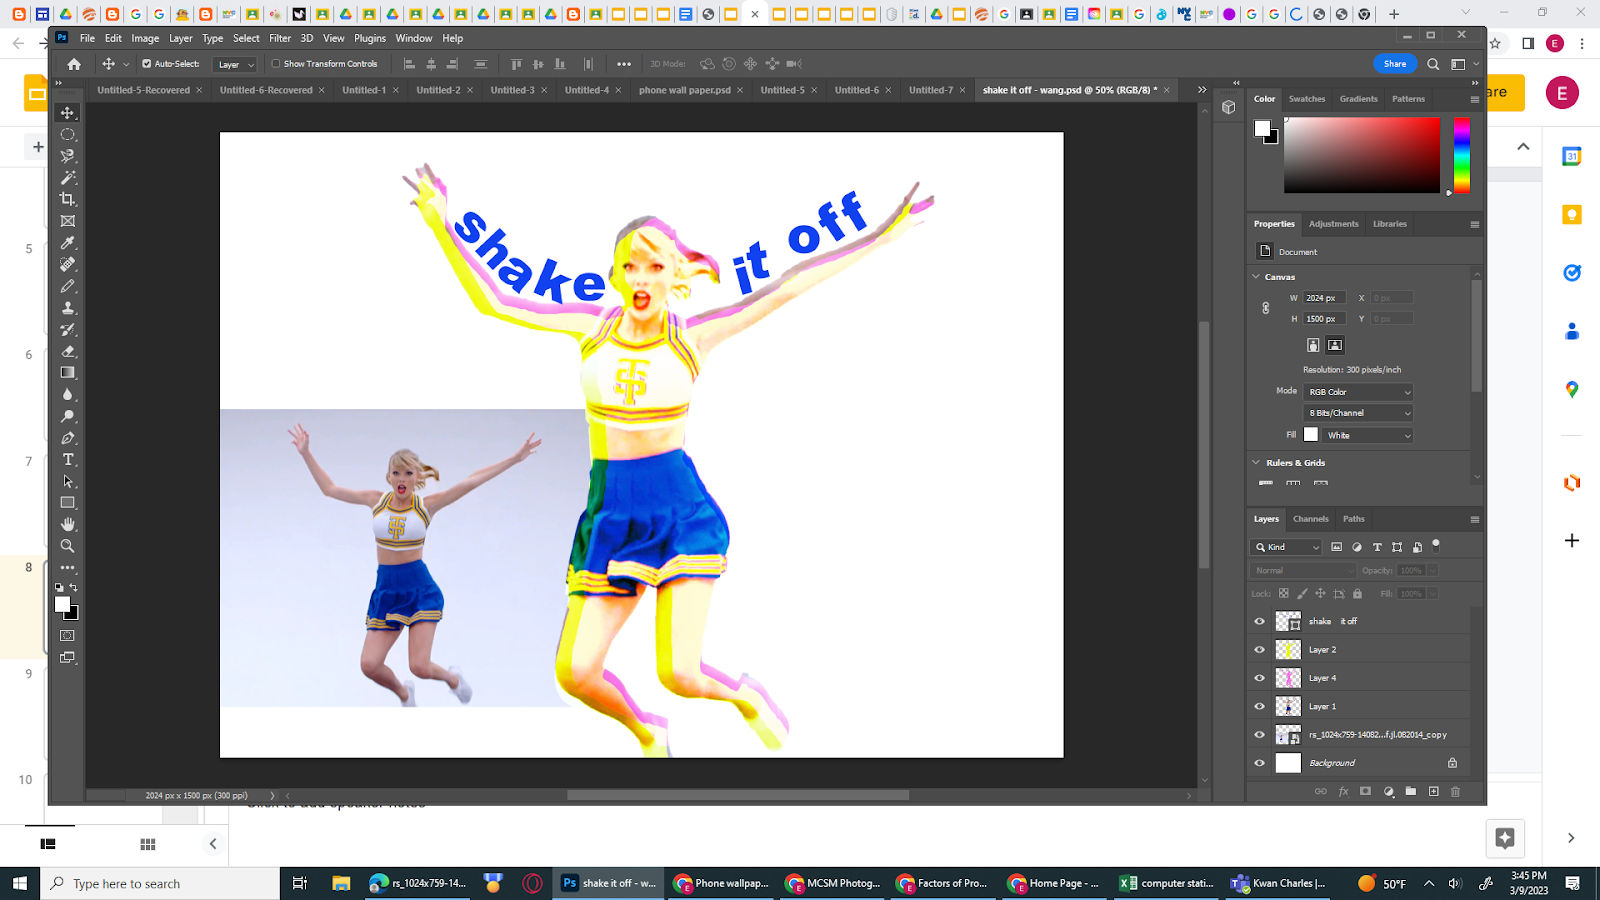Switch to the Swatches tab
This screenshot has height=900, width=1600.
1306,99
